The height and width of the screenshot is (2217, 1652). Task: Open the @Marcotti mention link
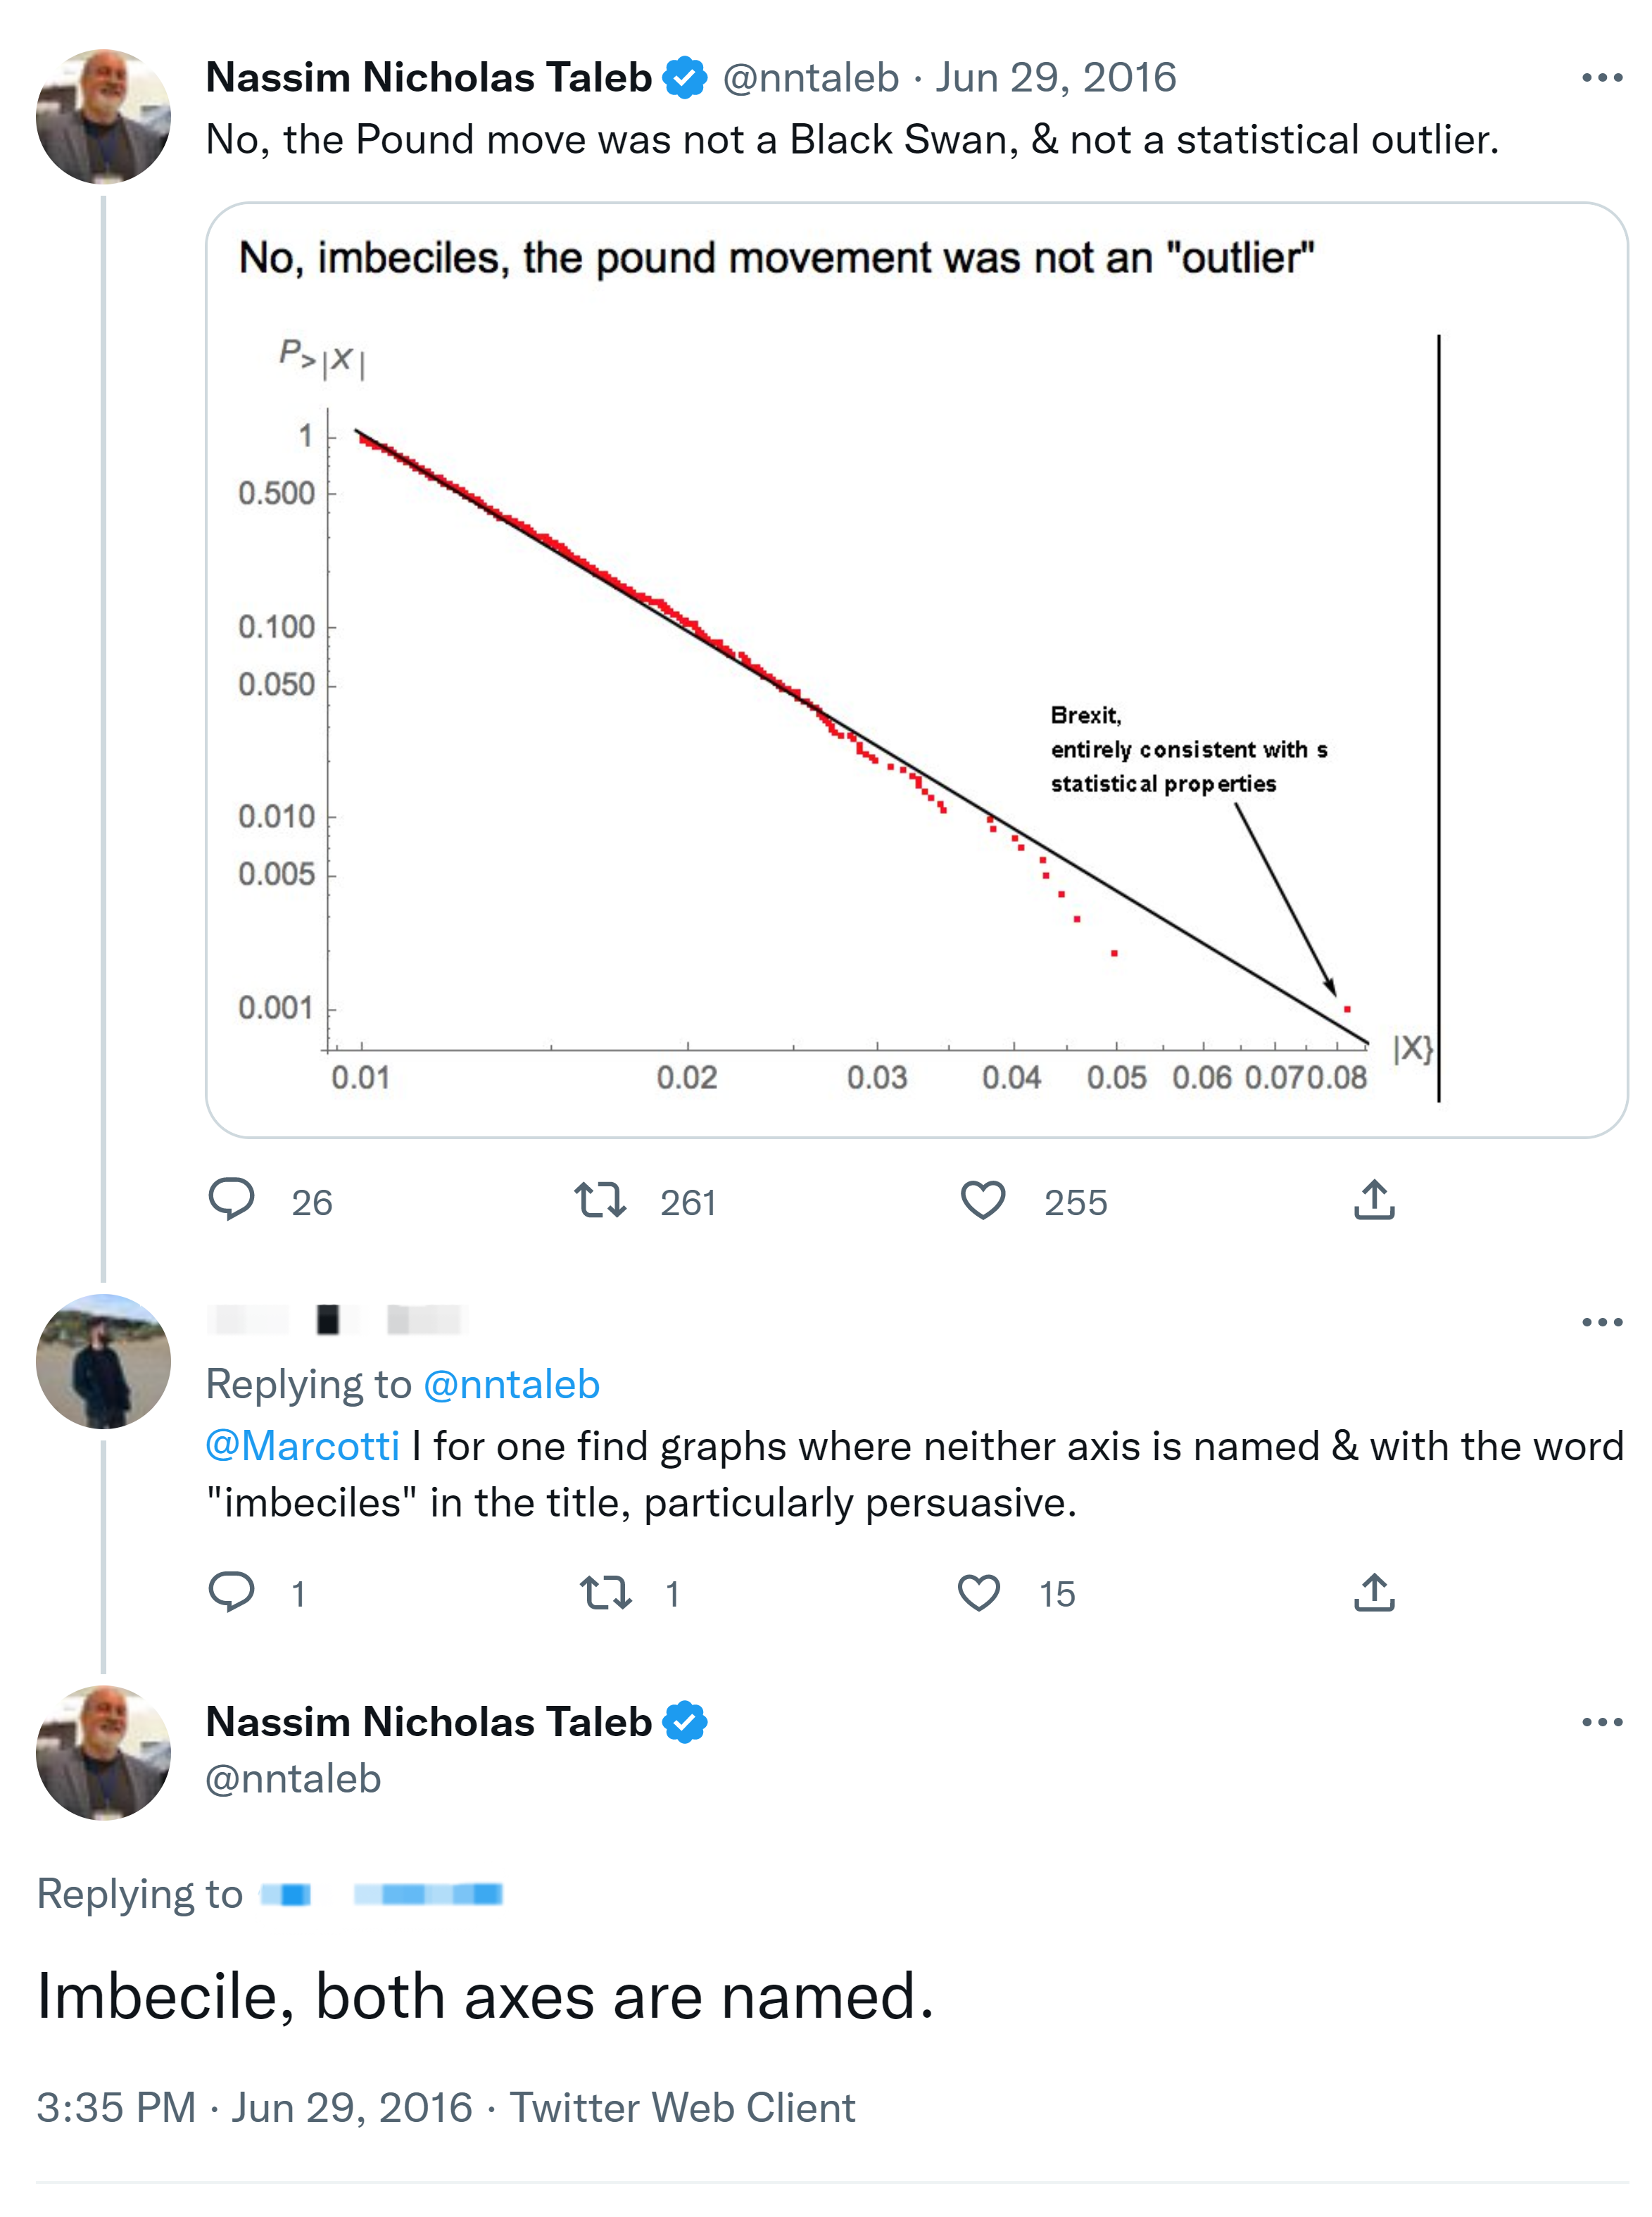302,1446
